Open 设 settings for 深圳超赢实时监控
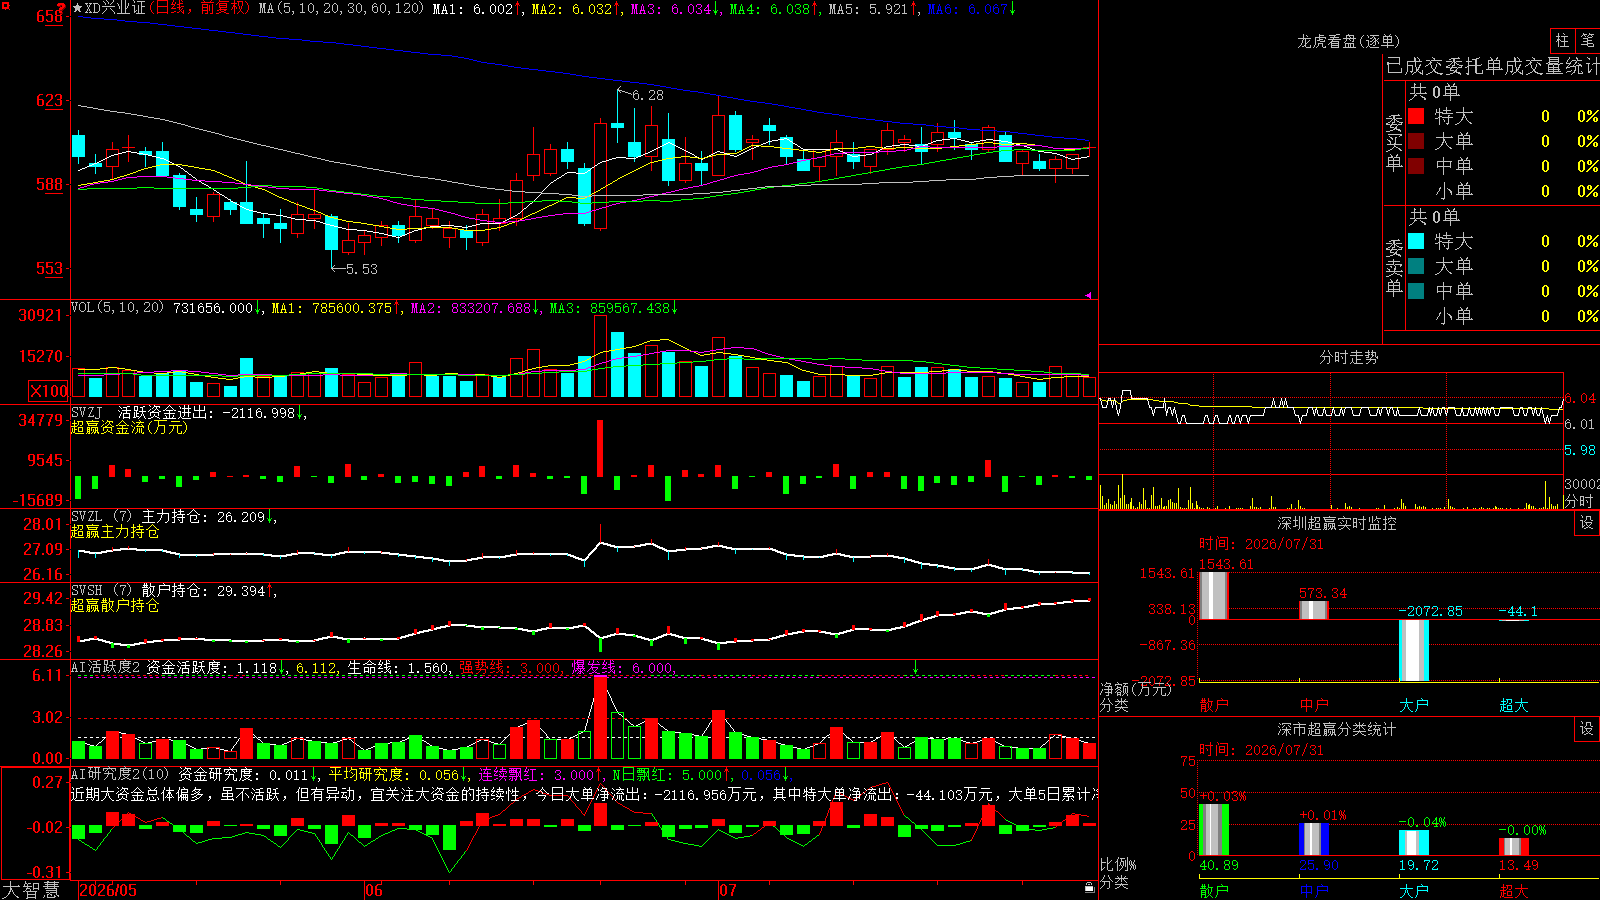The width and height of the screenshot is (1600, 900). [1587, 523]
